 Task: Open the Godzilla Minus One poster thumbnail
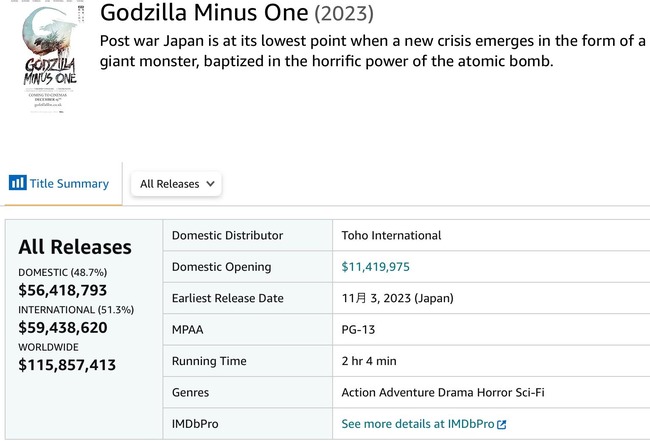(x=43, y=62)
